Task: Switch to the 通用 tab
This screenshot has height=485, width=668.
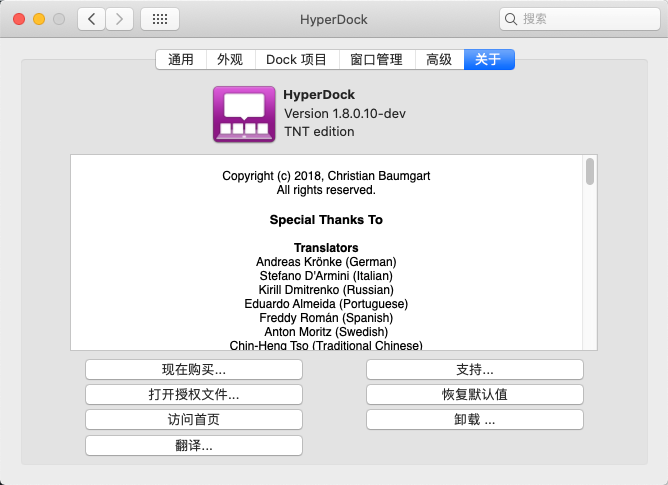Action: (181, 60)
